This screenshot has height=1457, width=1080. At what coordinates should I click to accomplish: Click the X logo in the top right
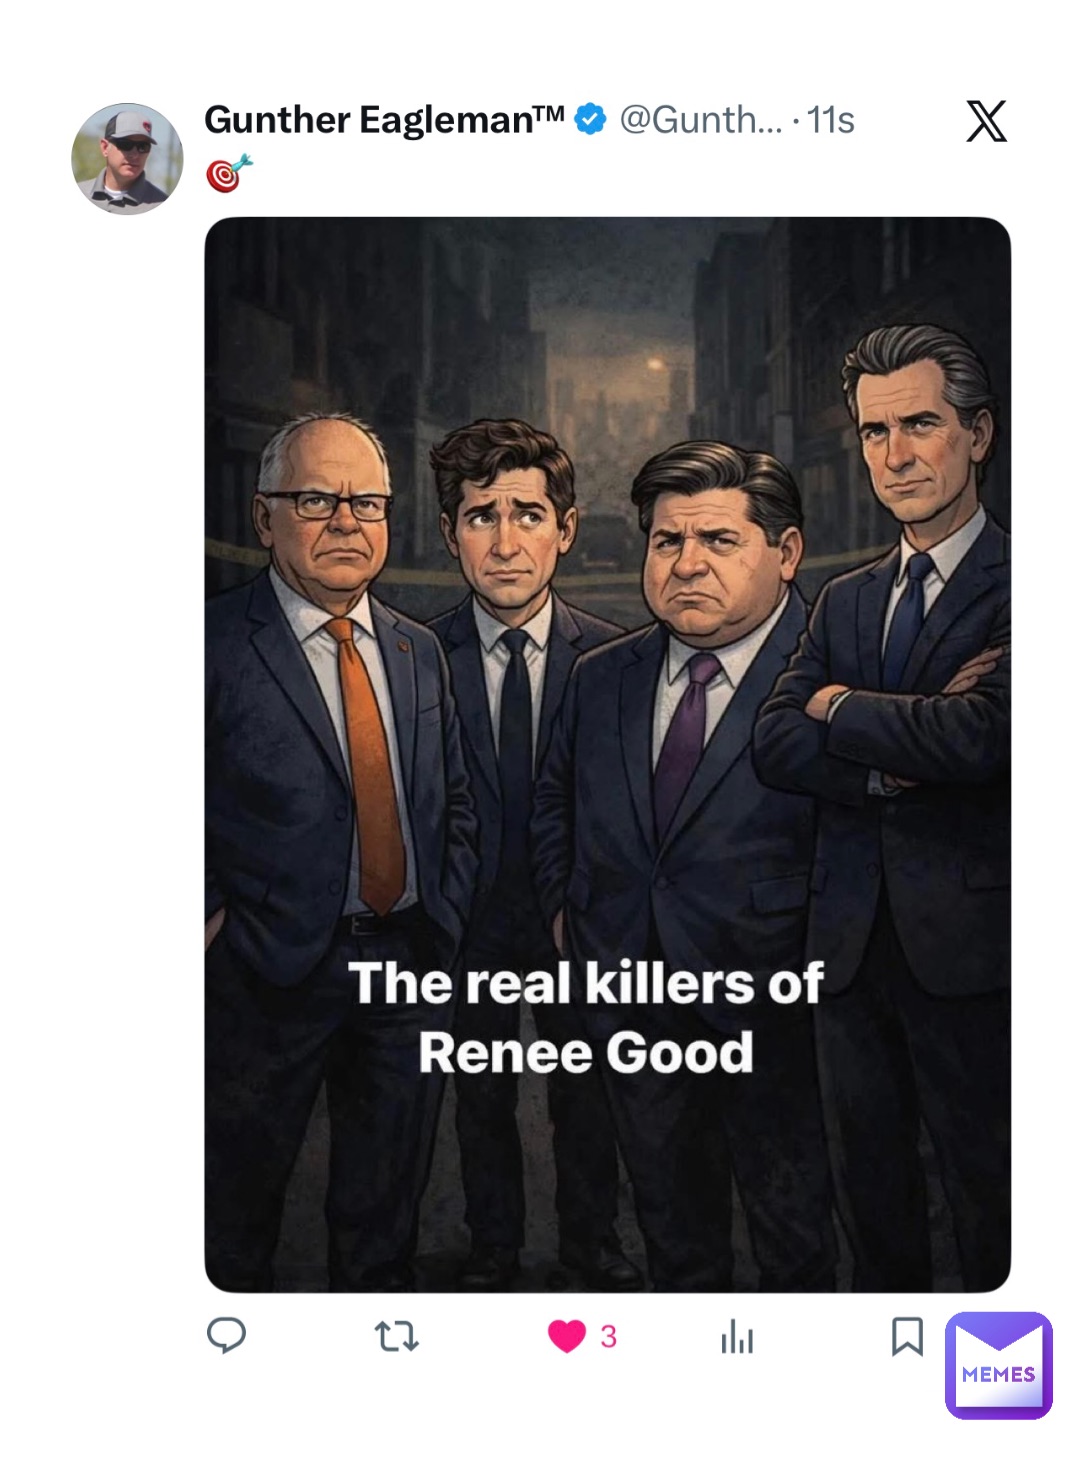(986, 121)
